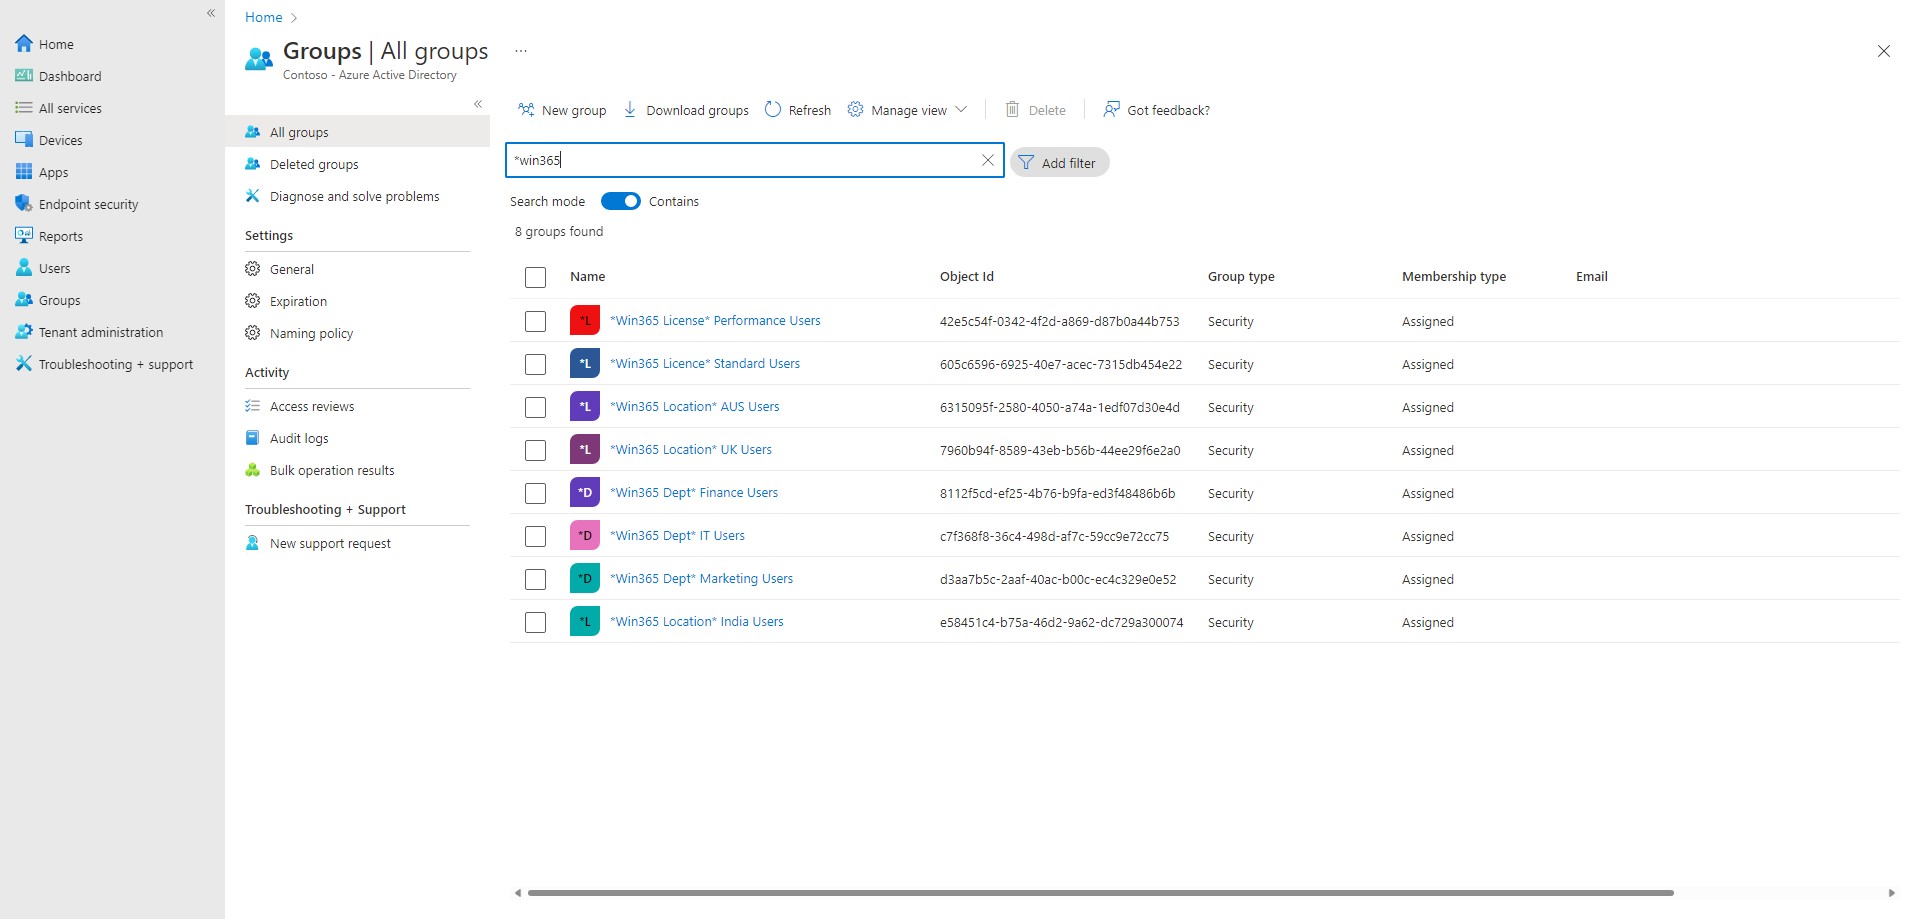Viewport: 1920px width, 919px height.
Task: Check the *Win365 Location* UK Users checkbox
Action: point(535,450)
